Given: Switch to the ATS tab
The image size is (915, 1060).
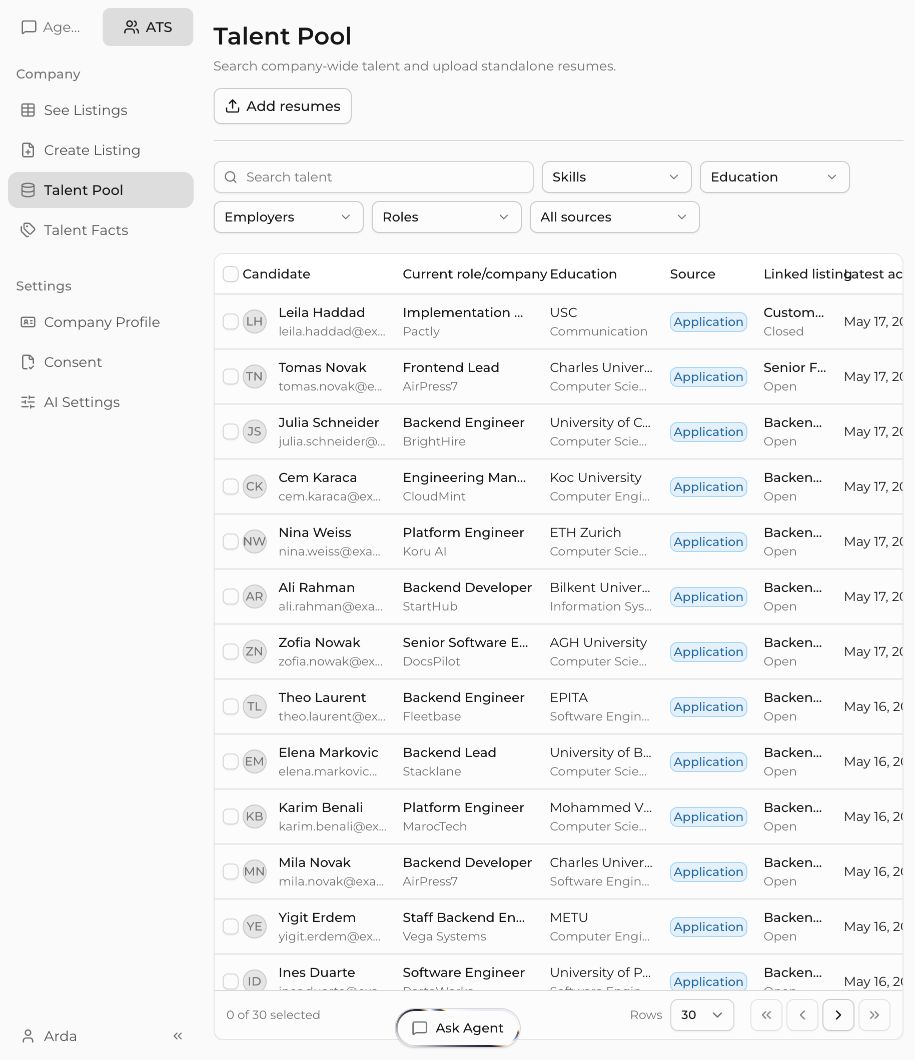Looking at the screenshot, I should 148,27.
